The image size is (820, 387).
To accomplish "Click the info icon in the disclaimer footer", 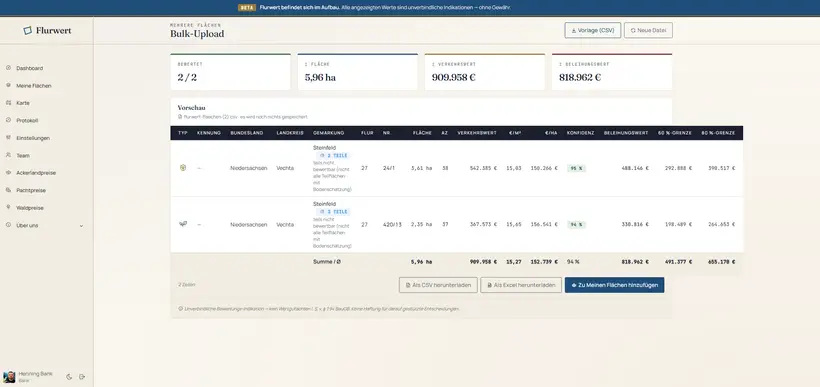I will (180, 309).
